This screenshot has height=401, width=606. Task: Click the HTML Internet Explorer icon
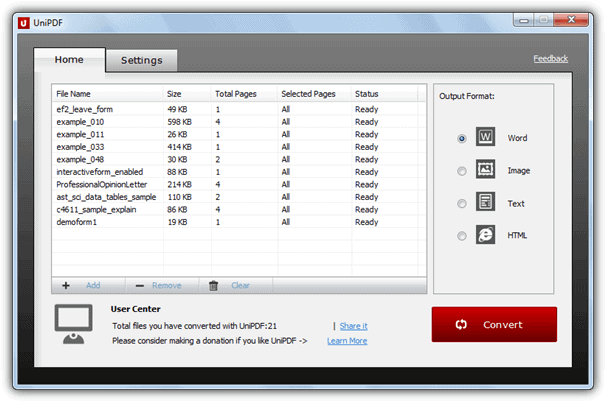point(485,234)
